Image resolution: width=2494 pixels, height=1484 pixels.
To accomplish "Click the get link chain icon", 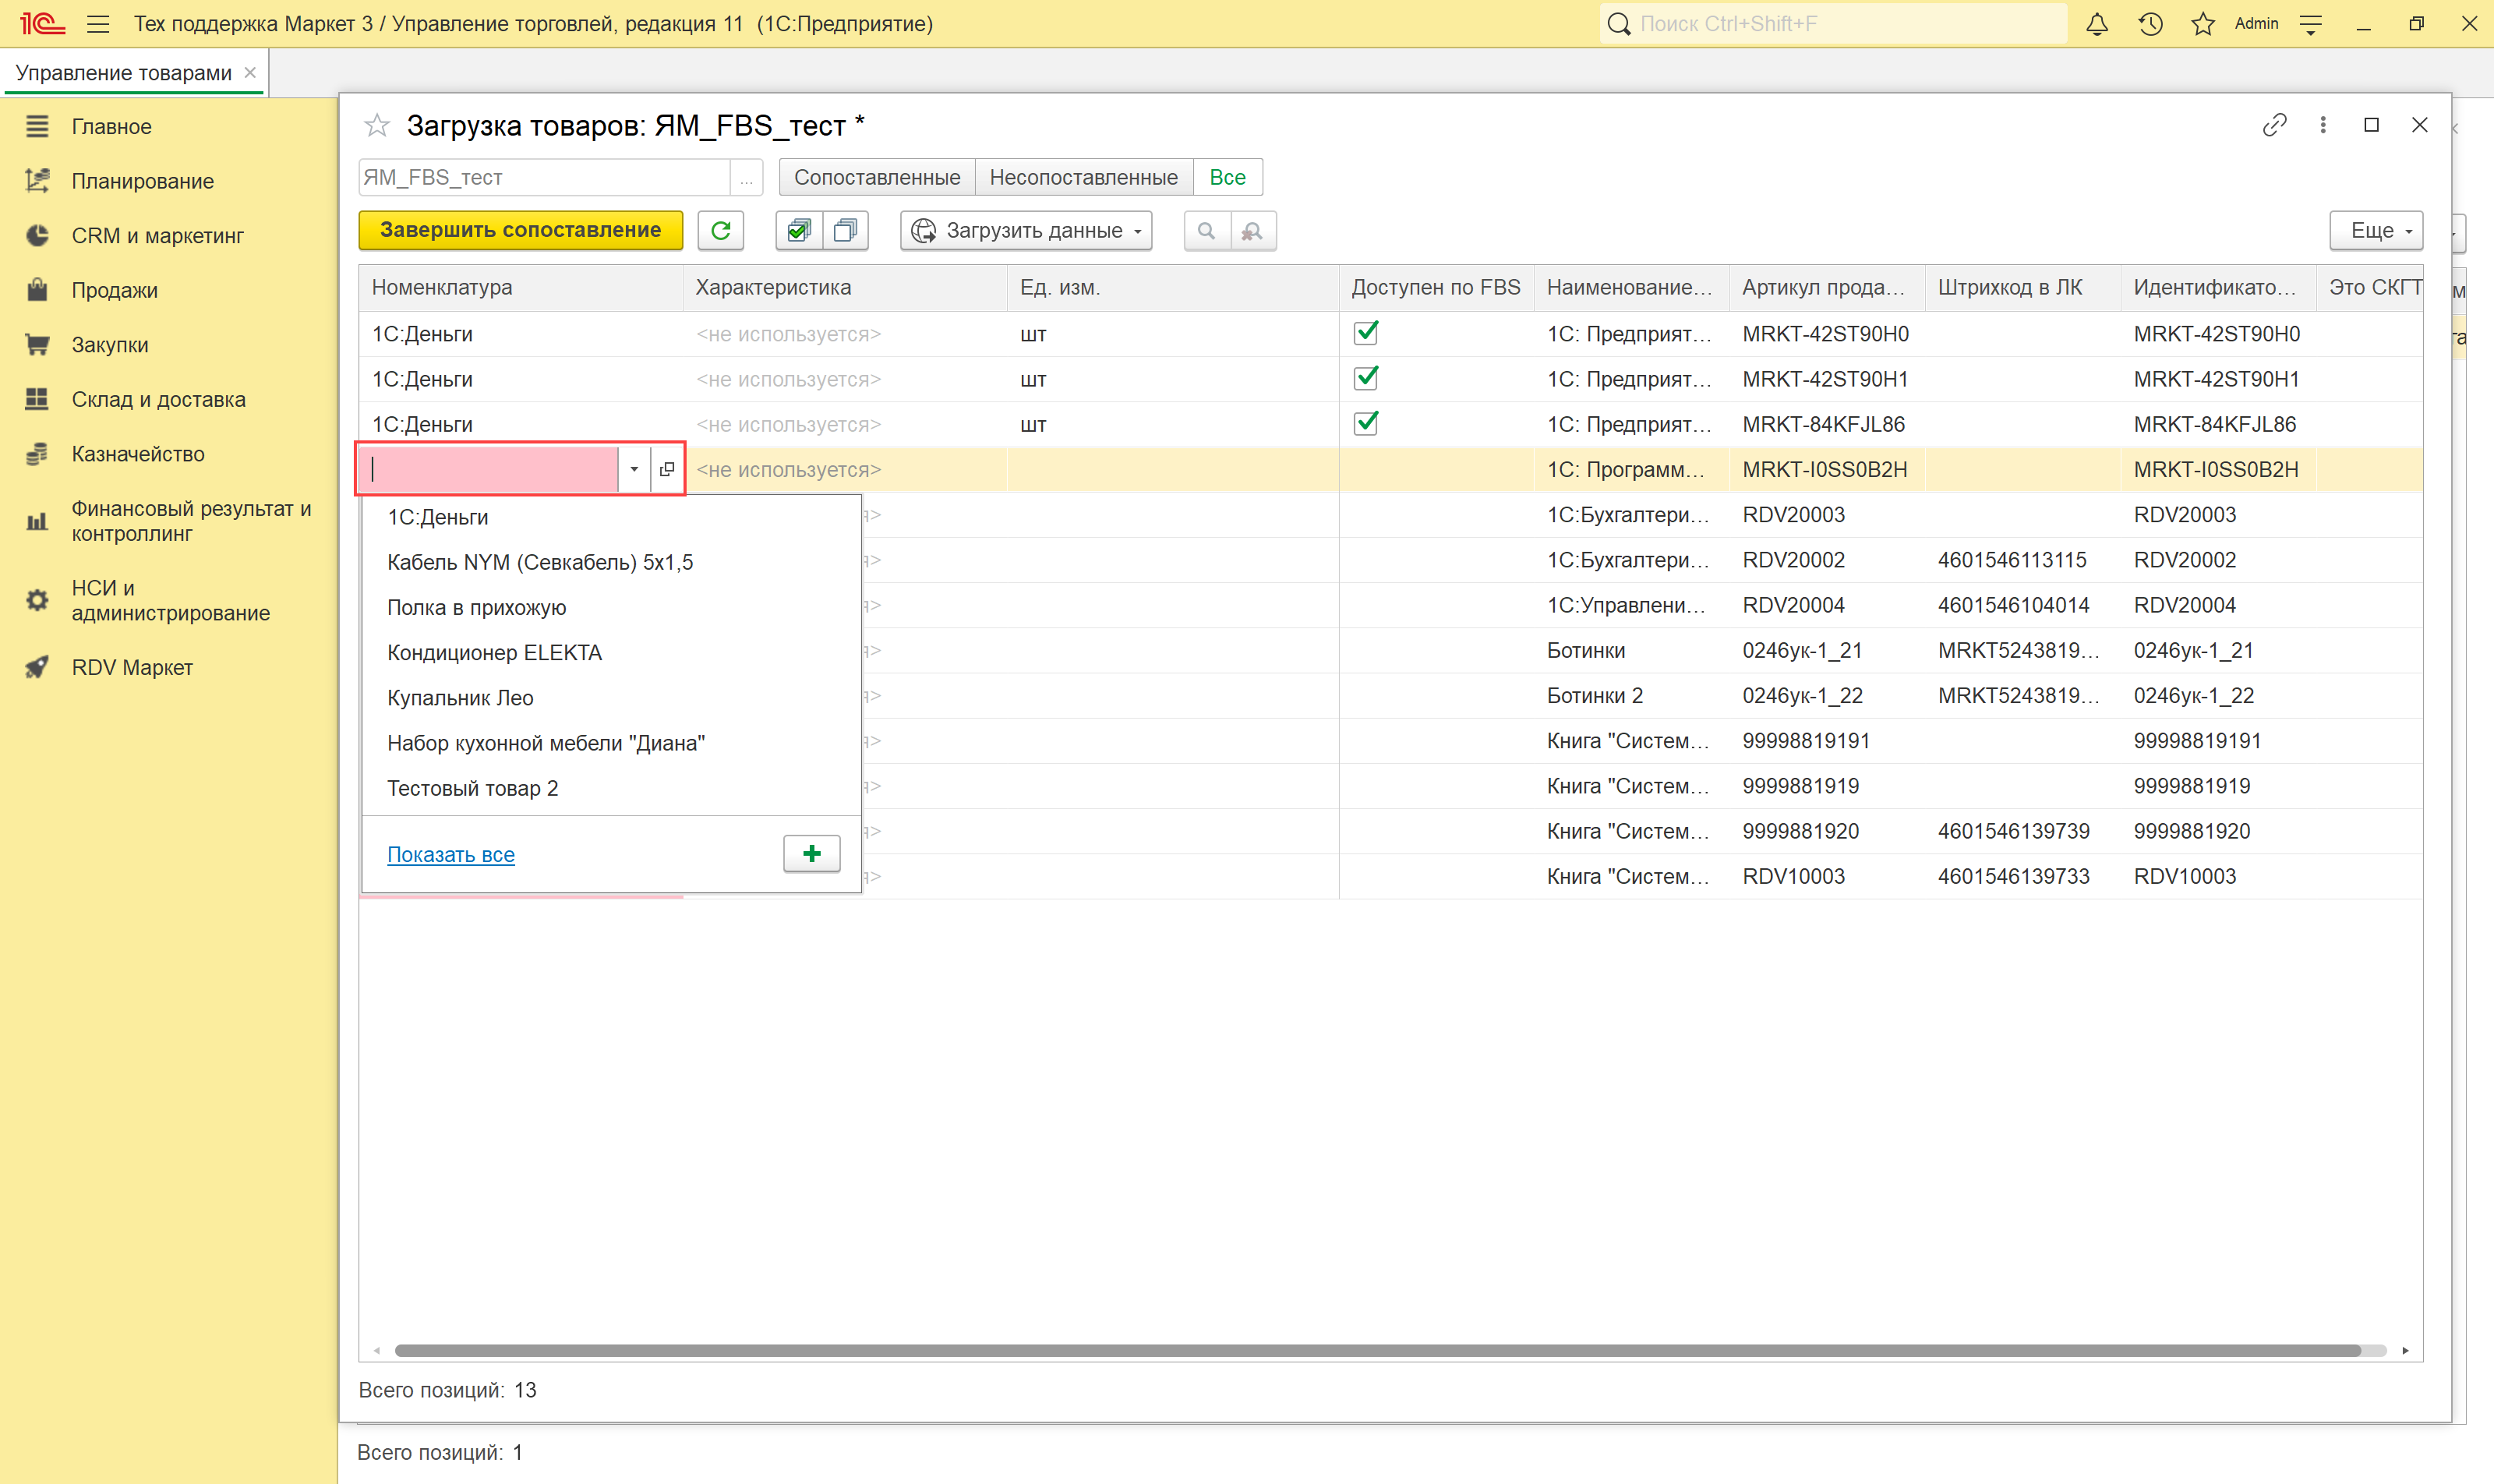I will (x=2274, y=125).
